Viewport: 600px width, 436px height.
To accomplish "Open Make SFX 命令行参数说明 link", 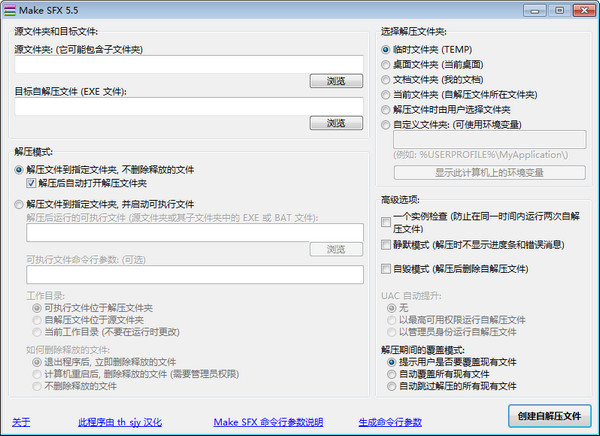I will [268, 422].
